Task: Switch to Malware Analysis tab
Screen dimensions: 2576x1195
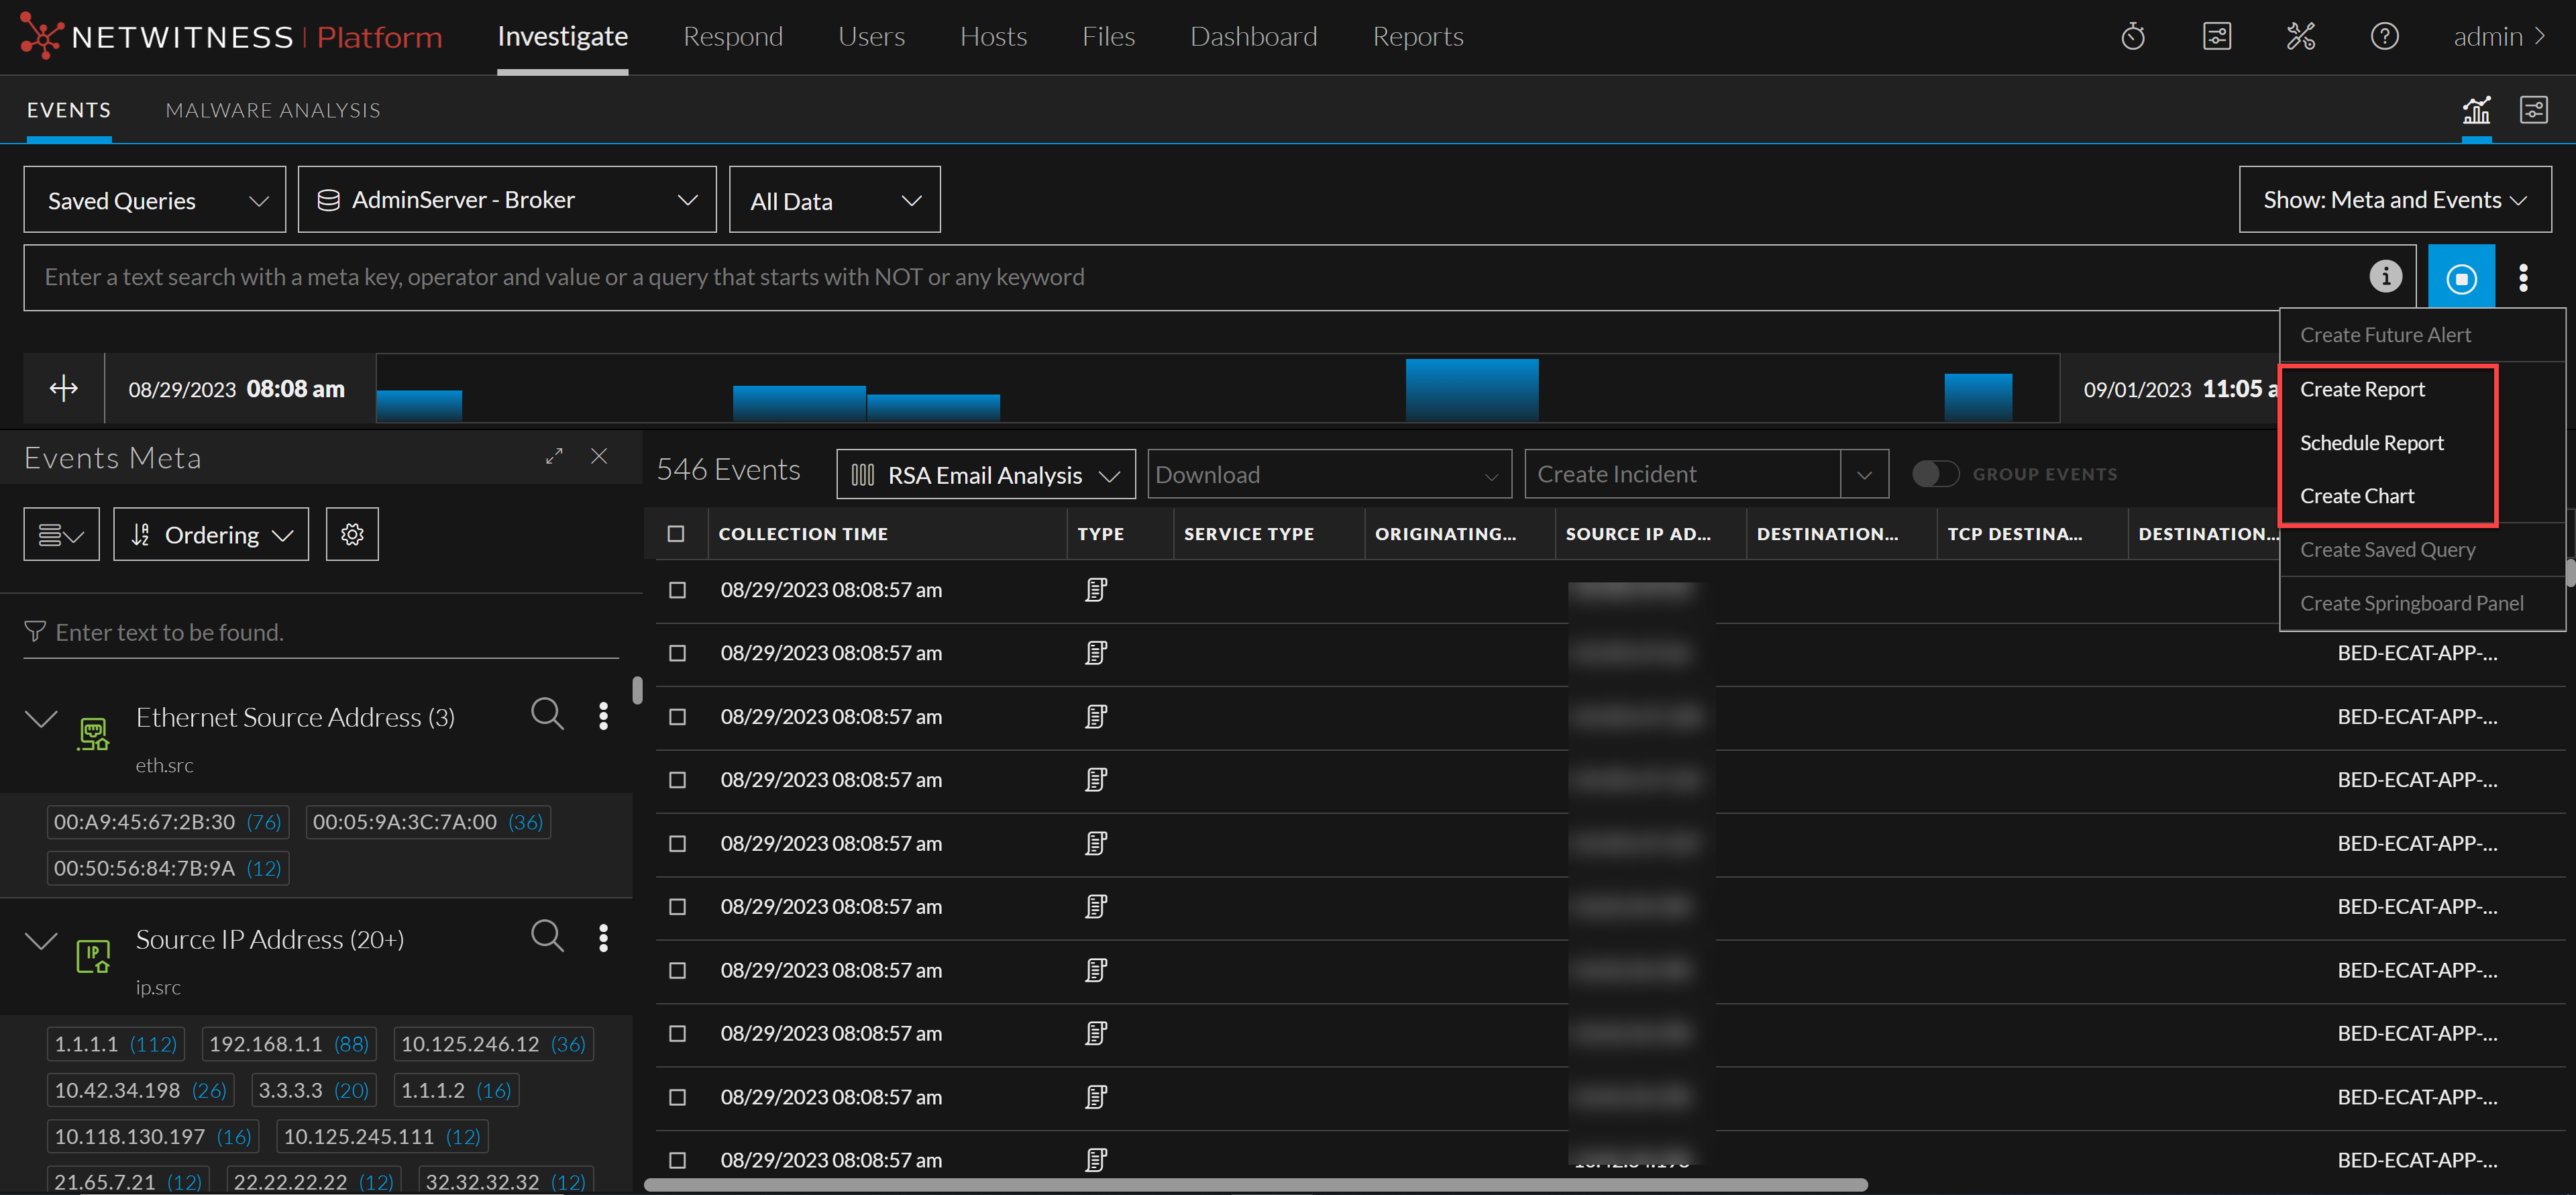Action: coord(273,110)
